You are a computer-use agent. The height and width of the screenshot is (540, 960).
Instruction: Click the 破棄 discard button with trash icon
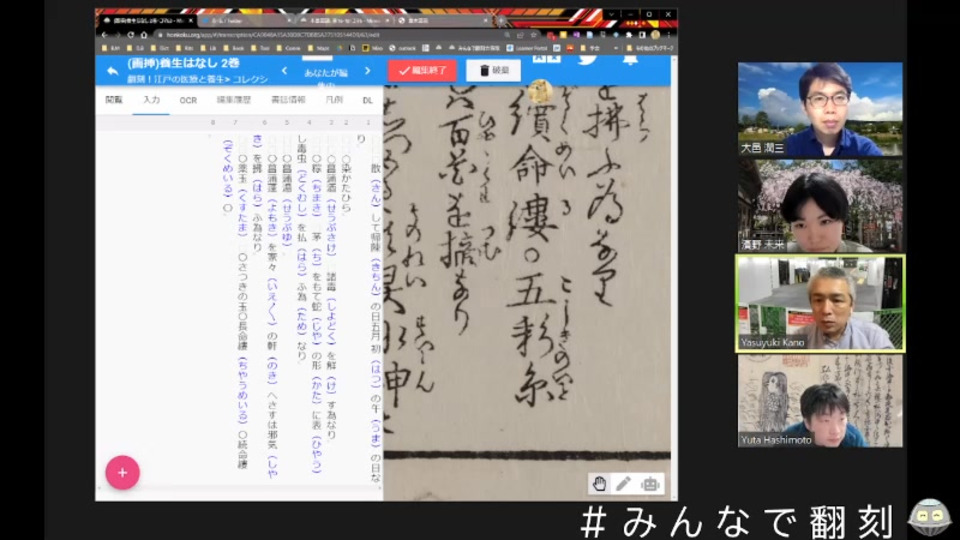coord(493,70)
